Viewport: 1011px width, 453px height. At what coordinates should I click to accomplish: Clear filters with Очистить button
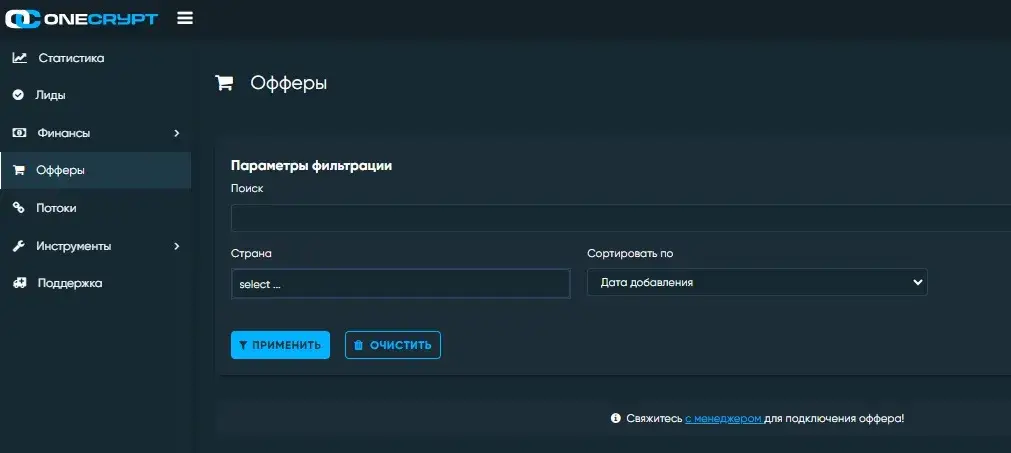point(393,345)
